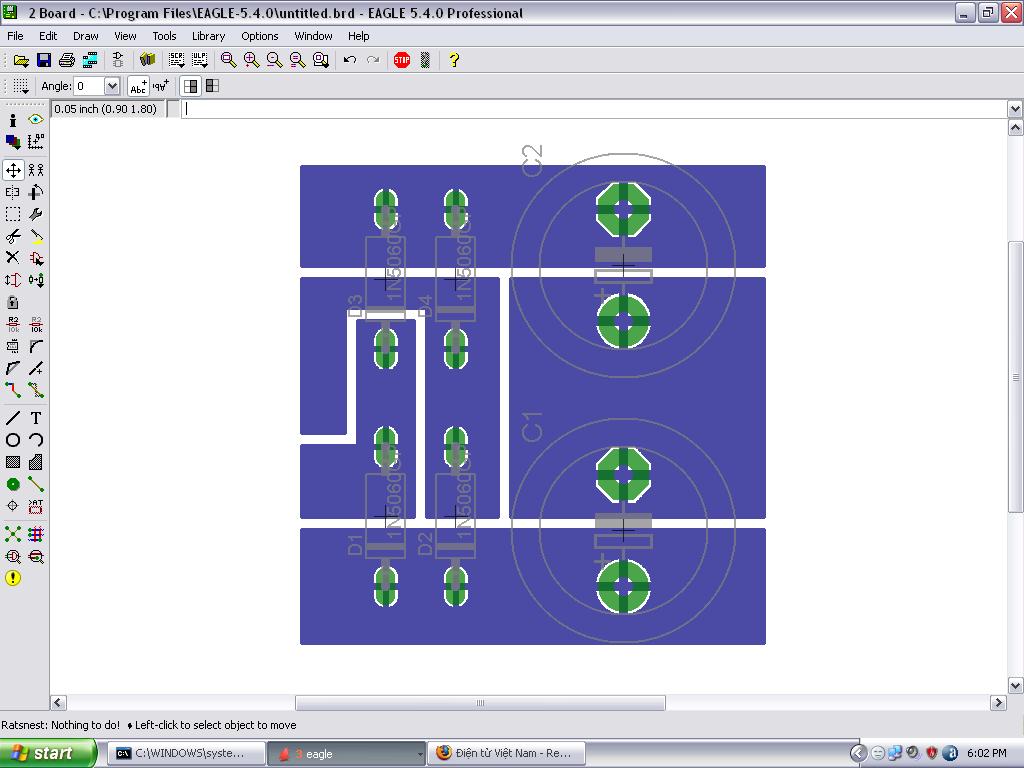Image resolution: width=1024 pixels, height=768 pixels.
Task: Toggle the normal text orientation option
Action: [x=138, y=86]
